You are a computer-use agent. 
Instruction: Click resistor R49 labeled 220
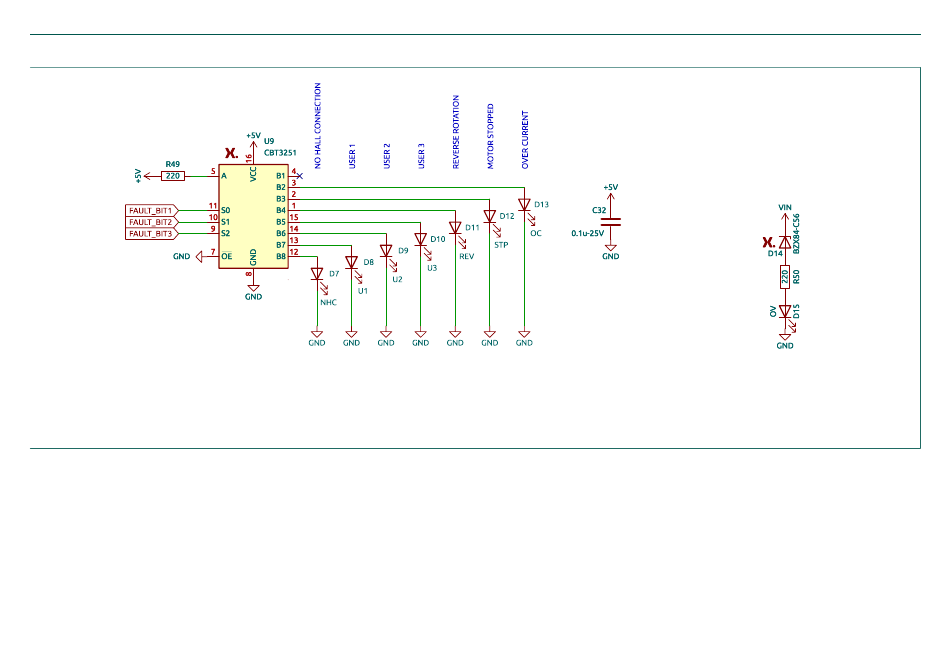[x=173, y=176]
